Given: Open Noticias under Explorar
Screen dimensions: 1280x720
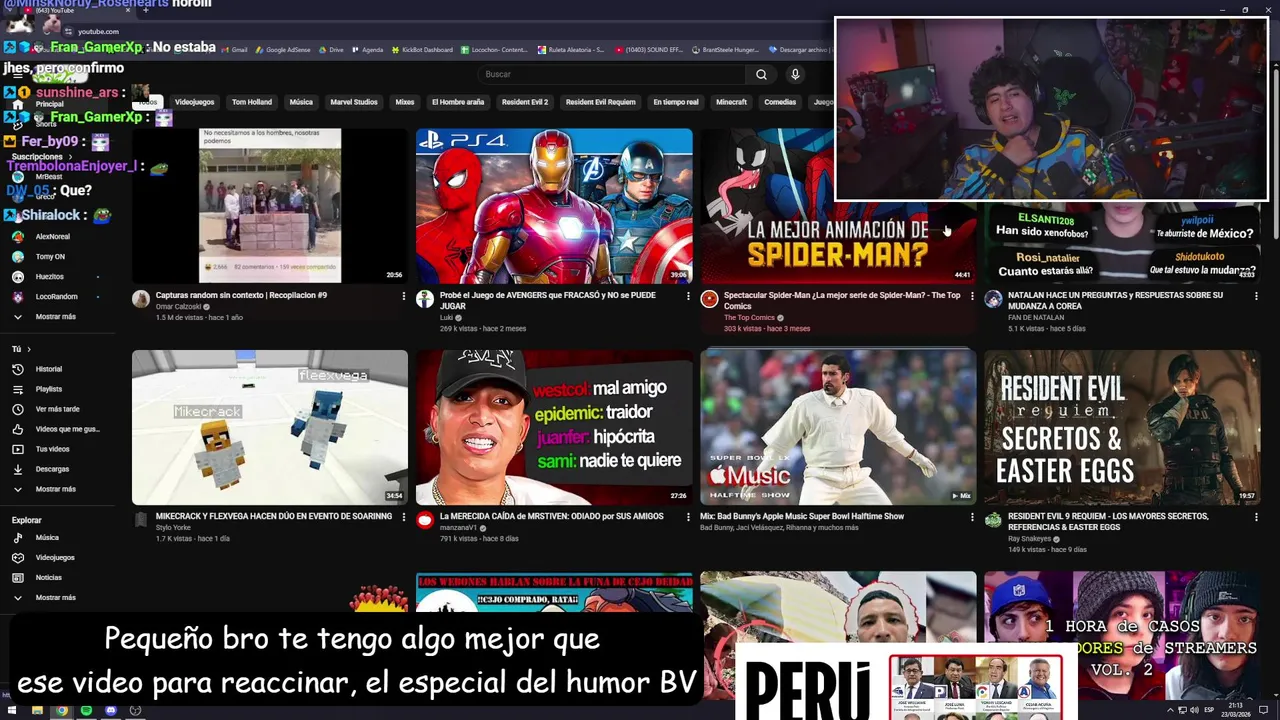Looking at the screenshot, I should 49,577.
